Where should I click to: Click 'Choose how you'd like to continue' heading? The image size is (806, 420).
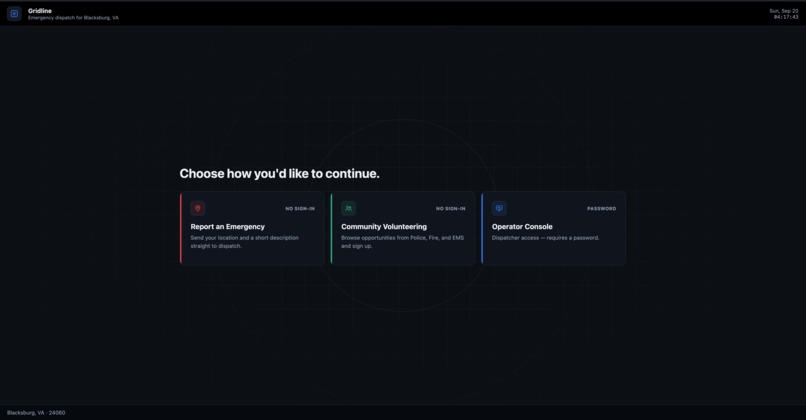tap(280, 174)
